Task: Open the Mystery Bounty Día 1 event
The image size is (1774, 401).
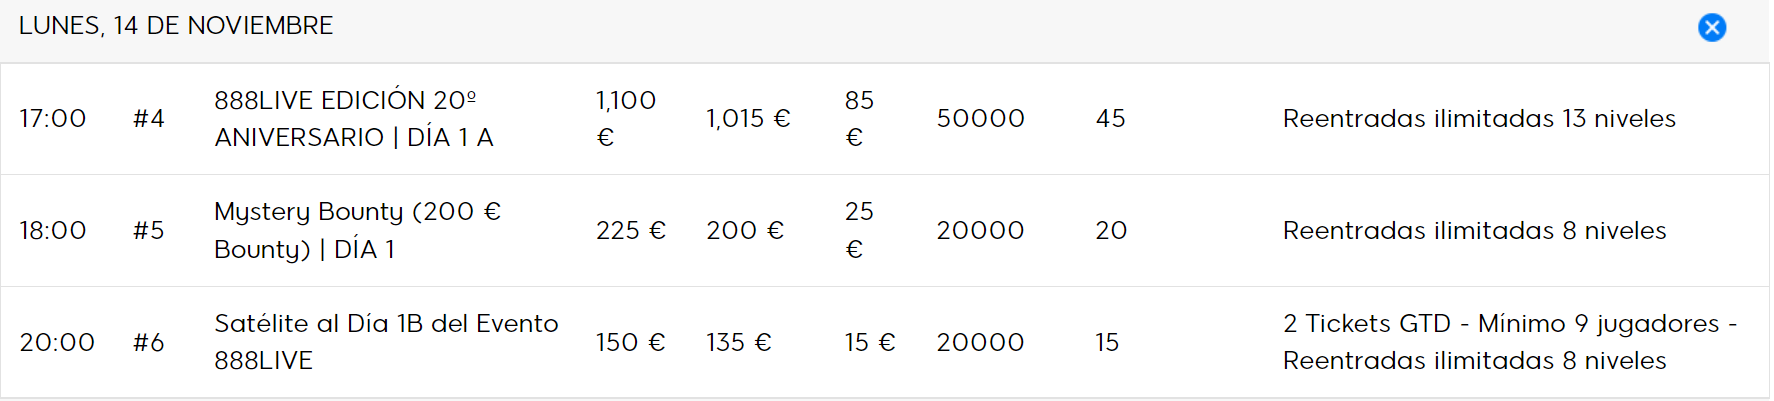Action: click(357, 230)
